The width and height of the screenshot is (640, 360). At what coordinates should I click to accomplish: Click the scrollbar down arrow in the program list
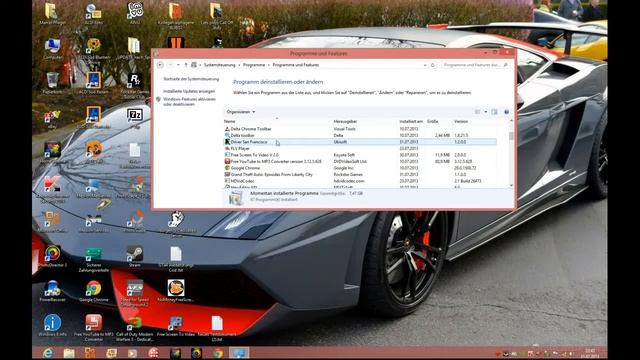coord(511,186)
